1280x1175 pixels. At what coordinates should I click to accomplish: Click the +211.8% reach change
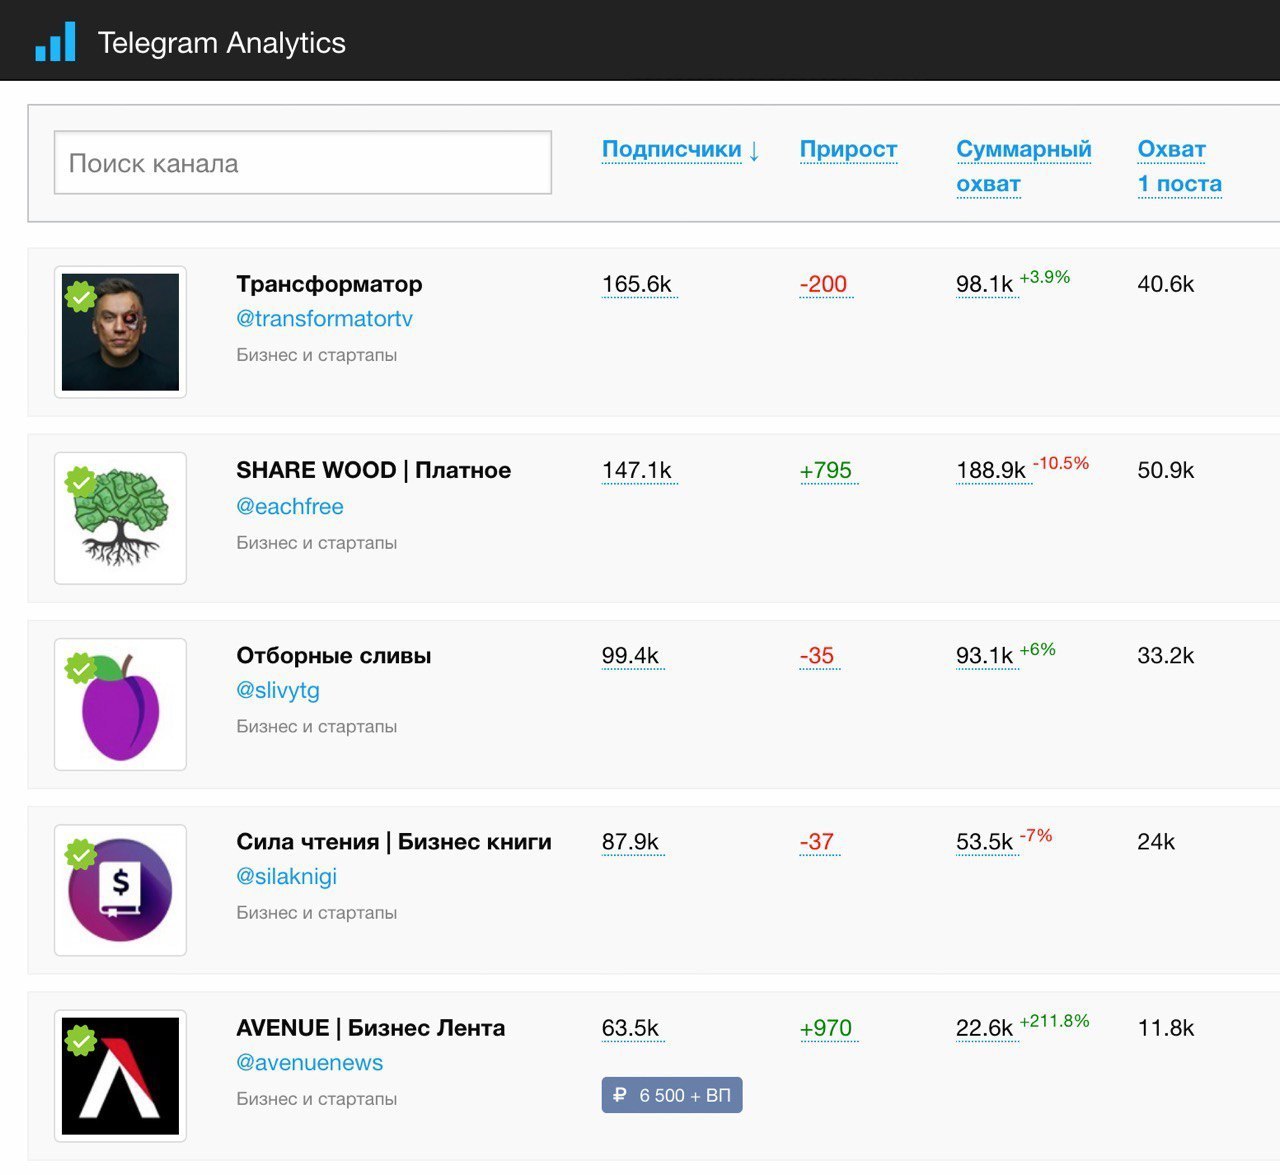coord(1055,1021)
